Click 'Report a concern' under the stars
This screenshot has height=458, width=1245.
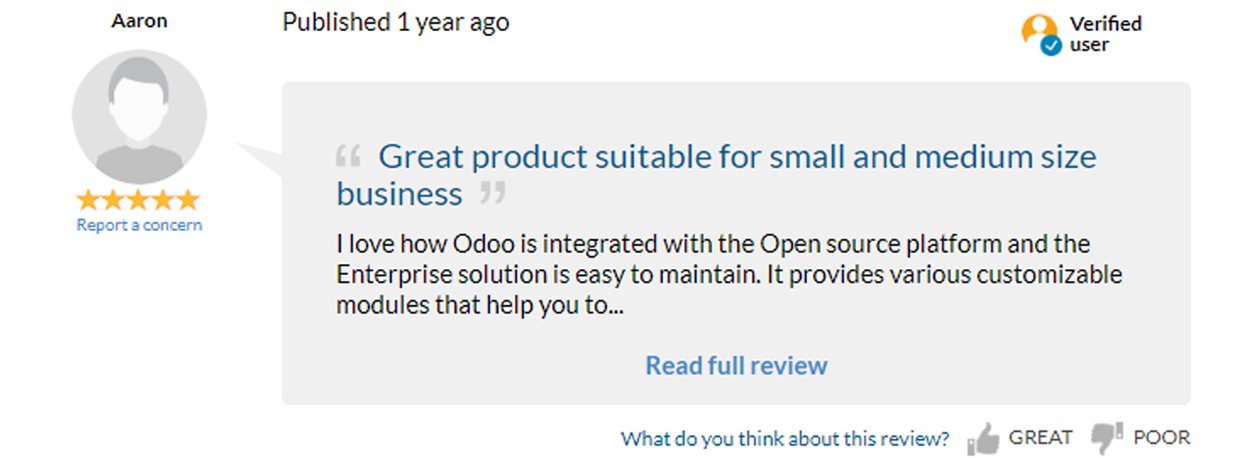coord(139,225)
